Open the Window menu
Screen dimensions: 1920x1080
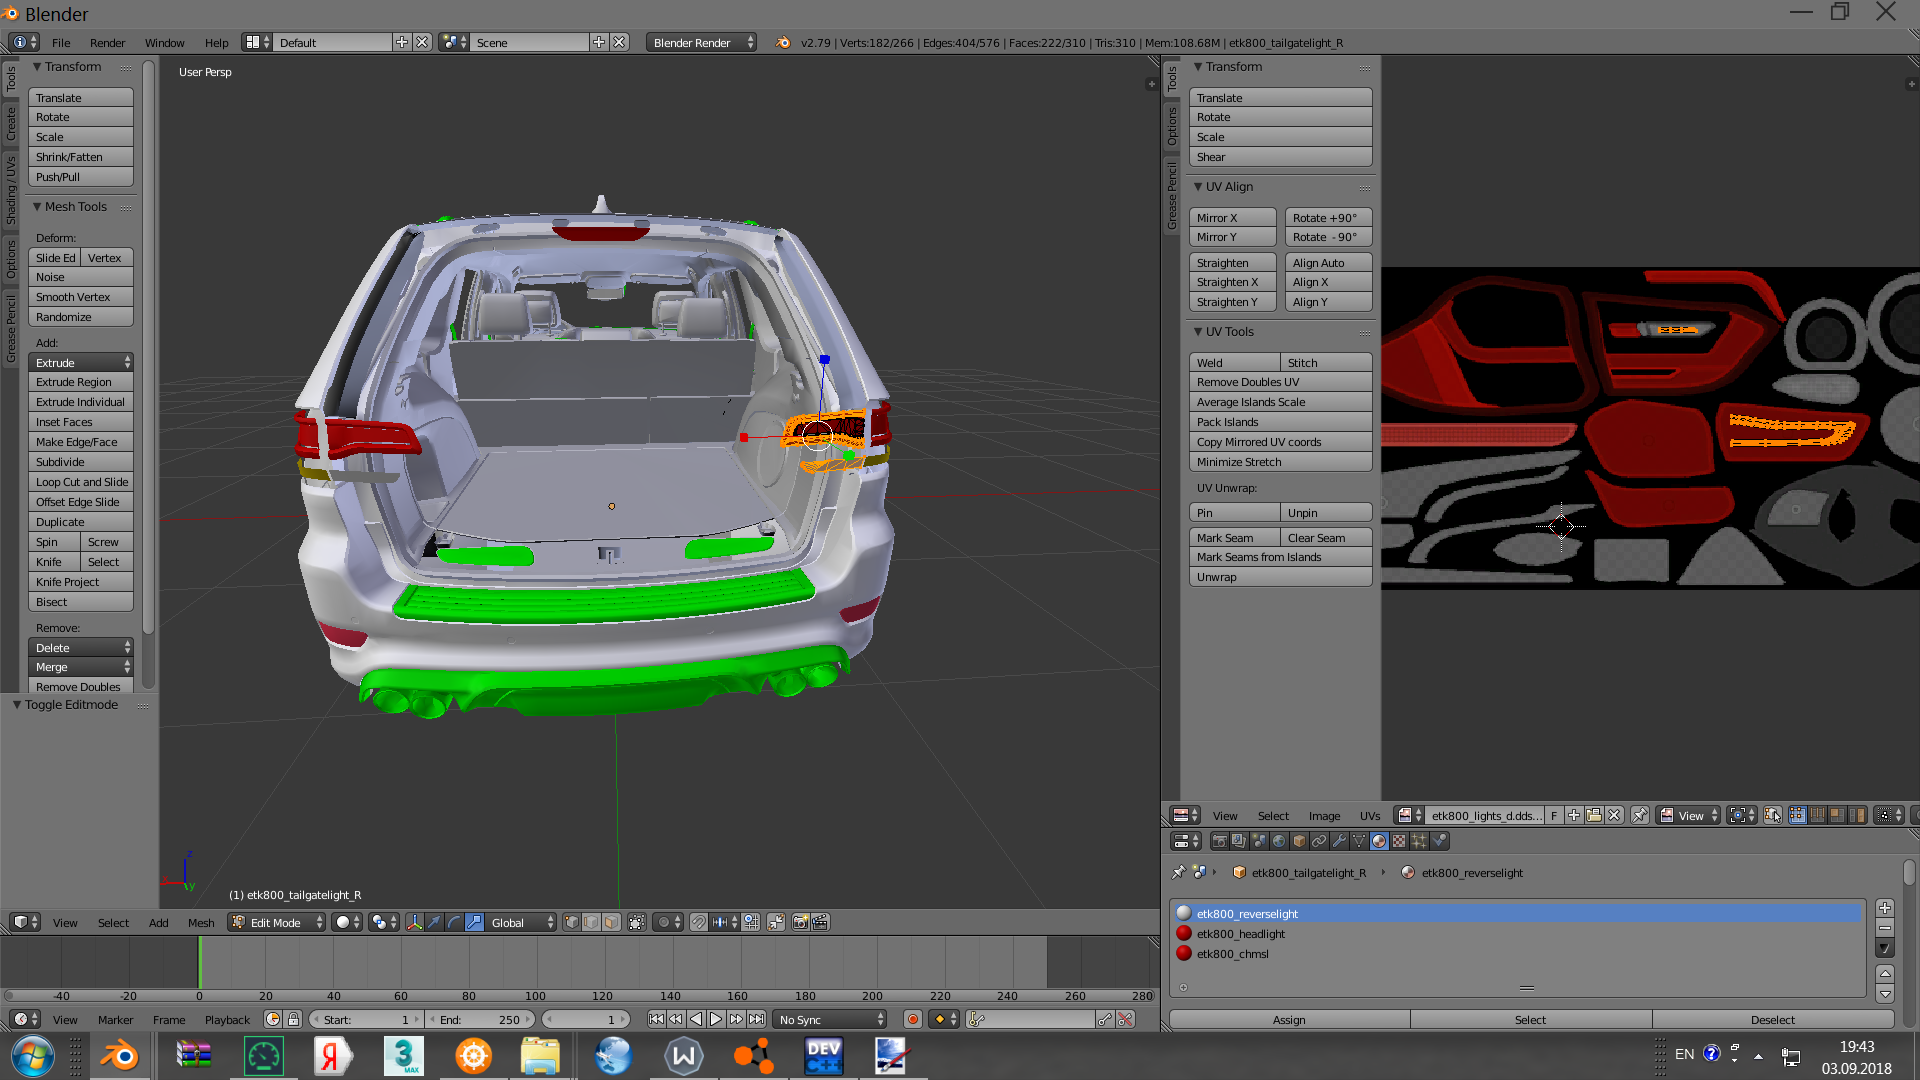pos(164,42)
